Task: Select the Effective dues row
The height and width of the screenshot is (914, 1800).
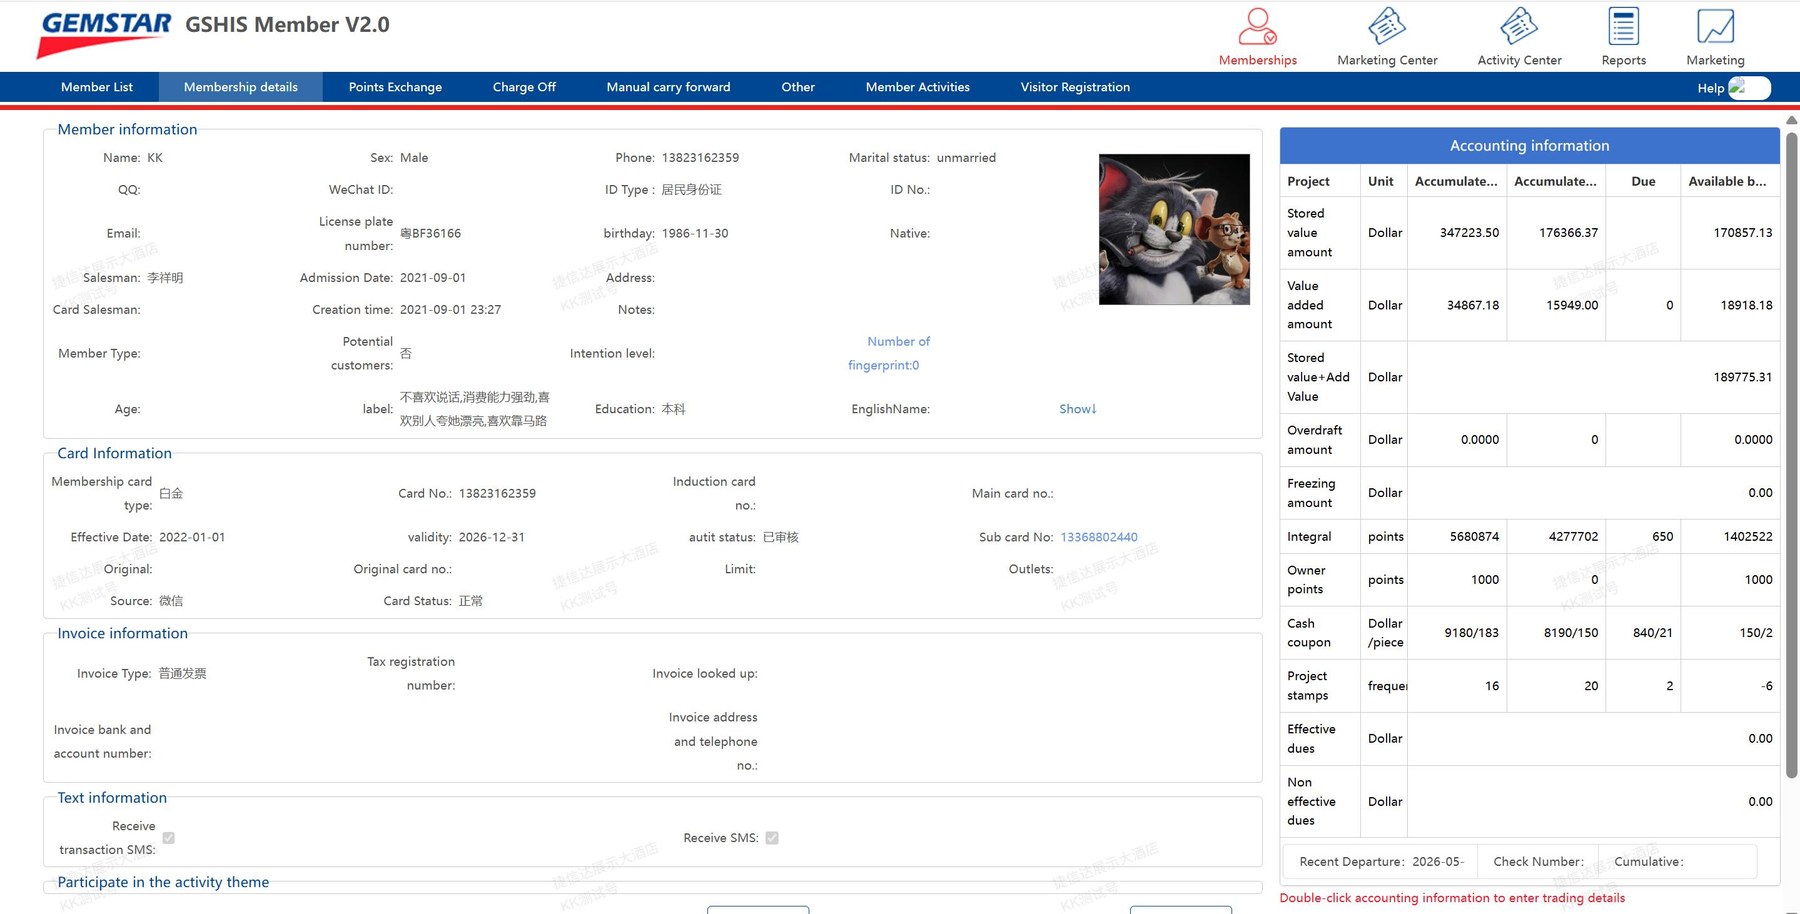Action: (1530, 739)
